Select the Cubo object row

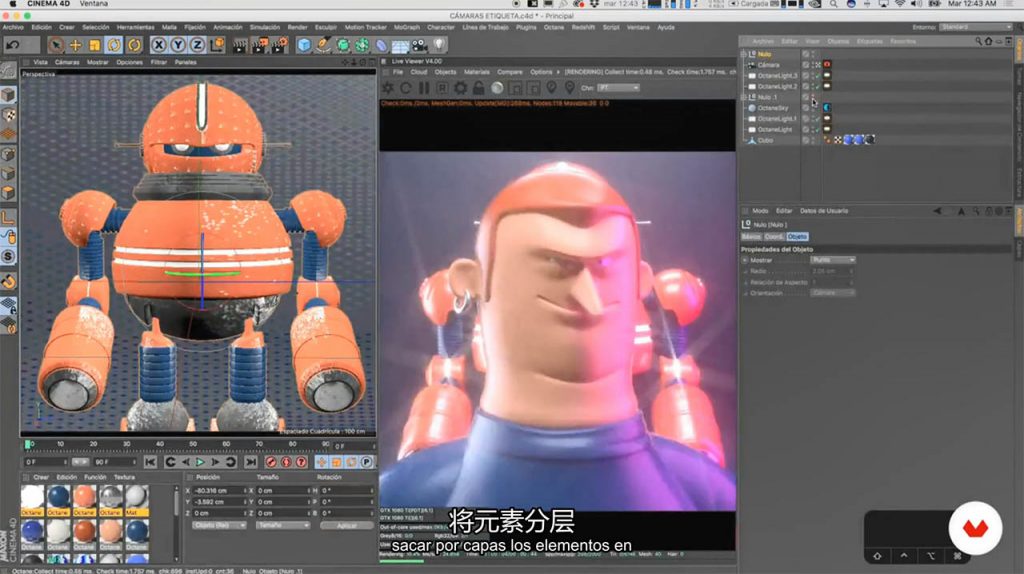pos(765,140)
